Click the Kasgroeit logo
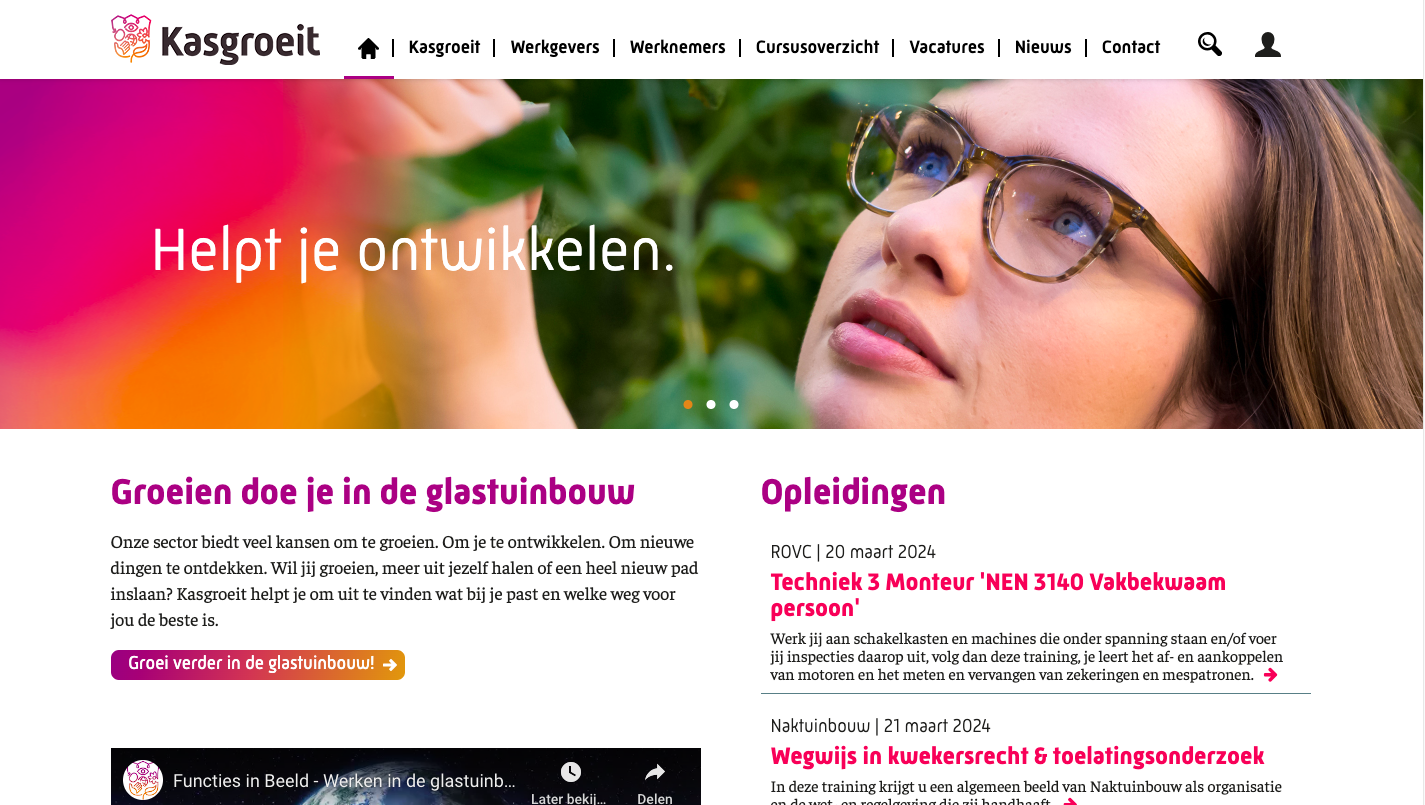This screenshot has width=1425, height=805. click(215, 40)
